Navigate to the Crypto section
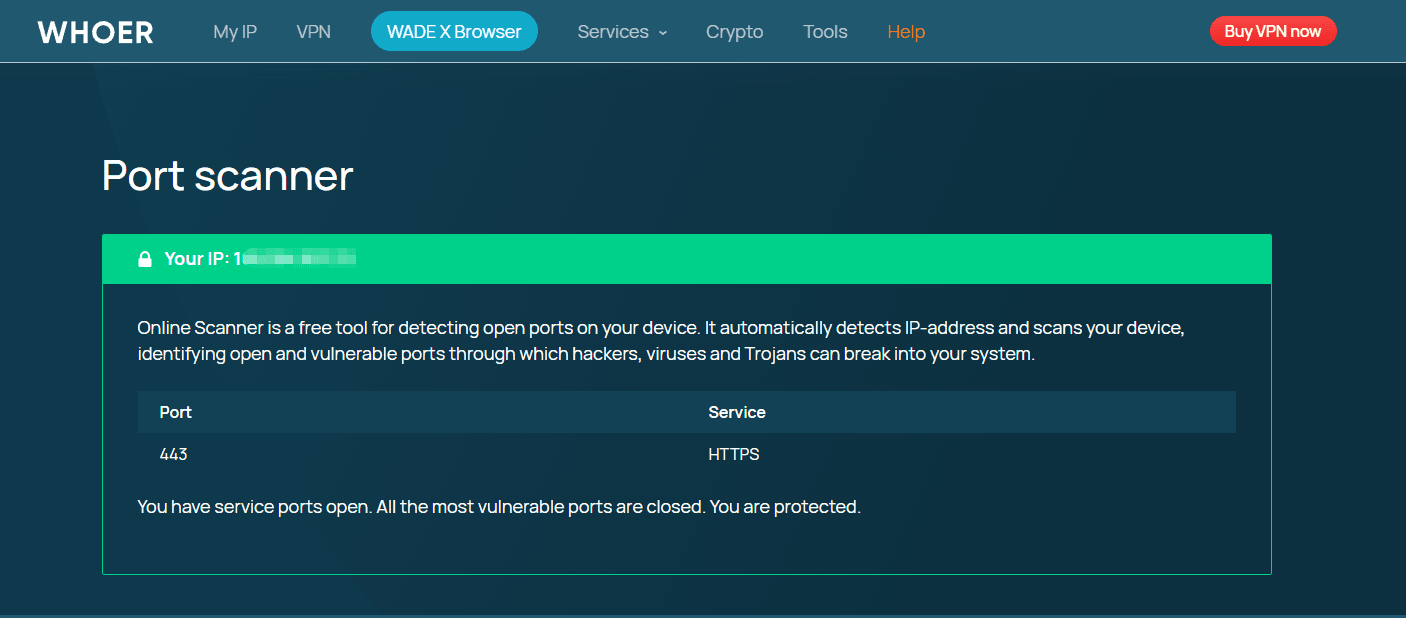 coord(734,32)
